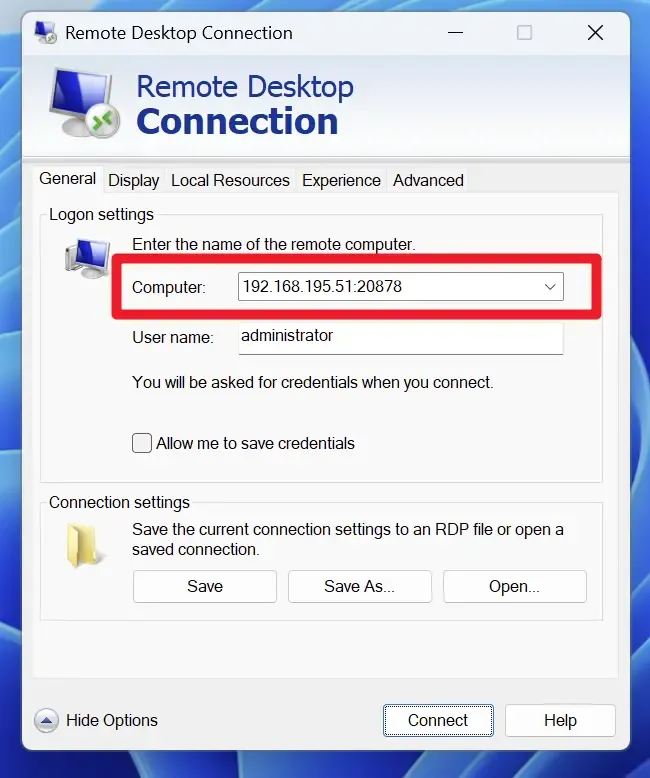650x778 pixels.
Task: Click the Remote Desktop Connection title bar text
Action: (179, 33)
